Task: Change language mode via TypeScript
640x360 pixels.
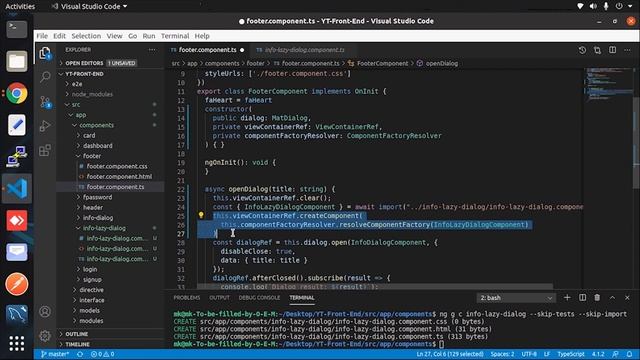Action: click(571, 354)
